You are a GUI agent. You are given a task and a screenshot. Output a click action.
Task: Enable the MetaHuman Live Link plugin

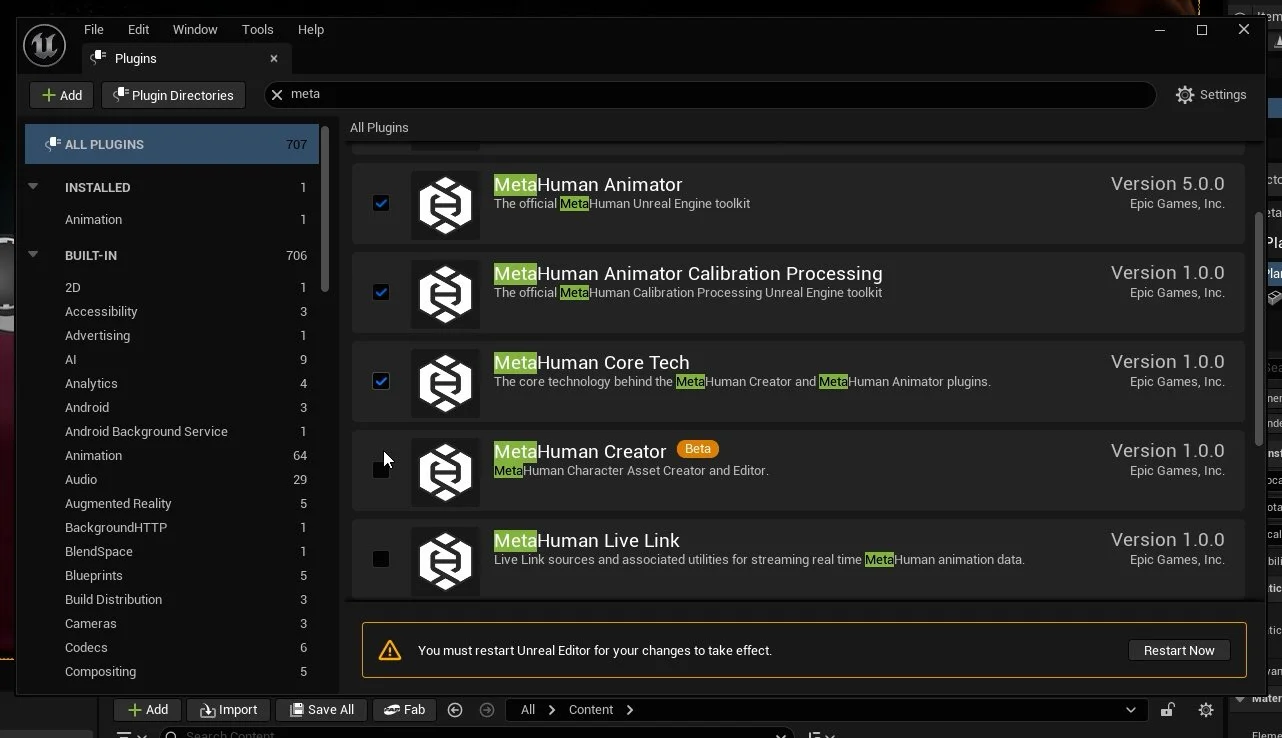(381, 559)
